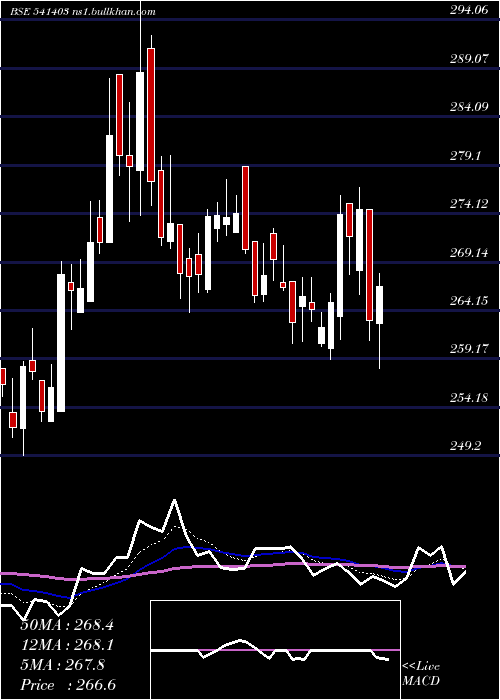500x700 pixels.
Task: Click the 259.17 price axis label
Action: (x=469, y=349)
